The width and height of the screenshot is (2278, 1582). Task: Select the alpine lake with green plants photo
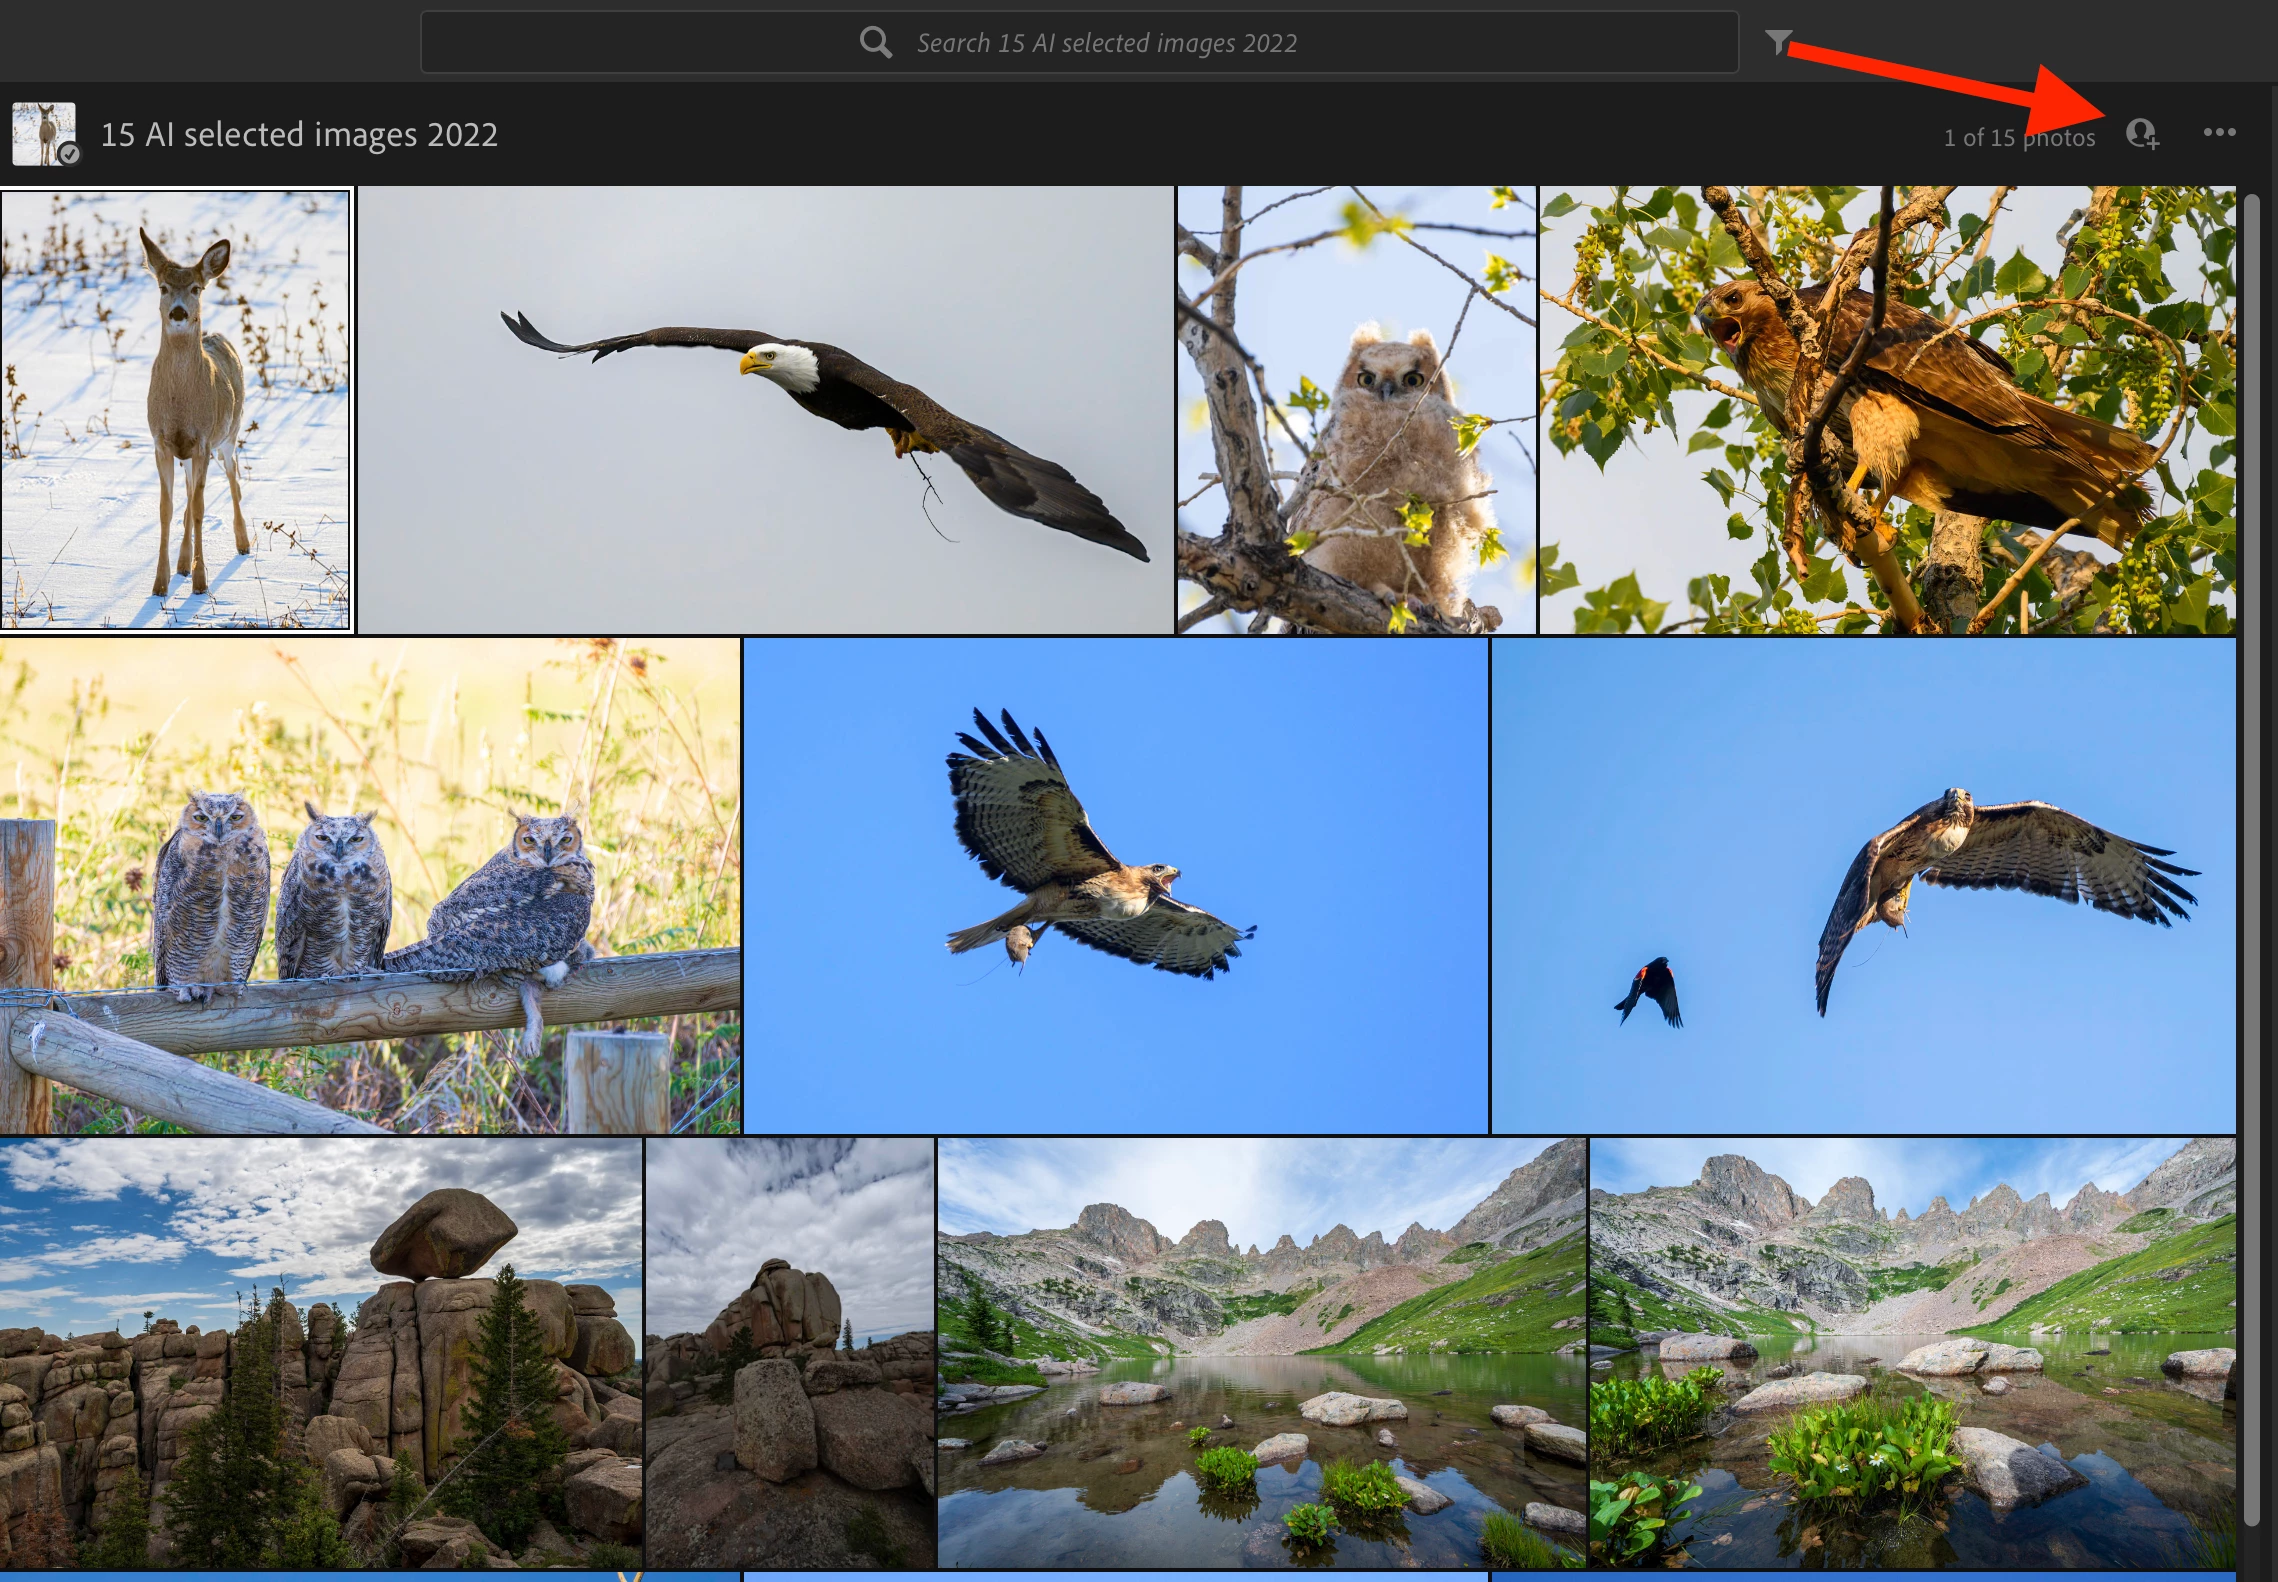(1911, 1350)
